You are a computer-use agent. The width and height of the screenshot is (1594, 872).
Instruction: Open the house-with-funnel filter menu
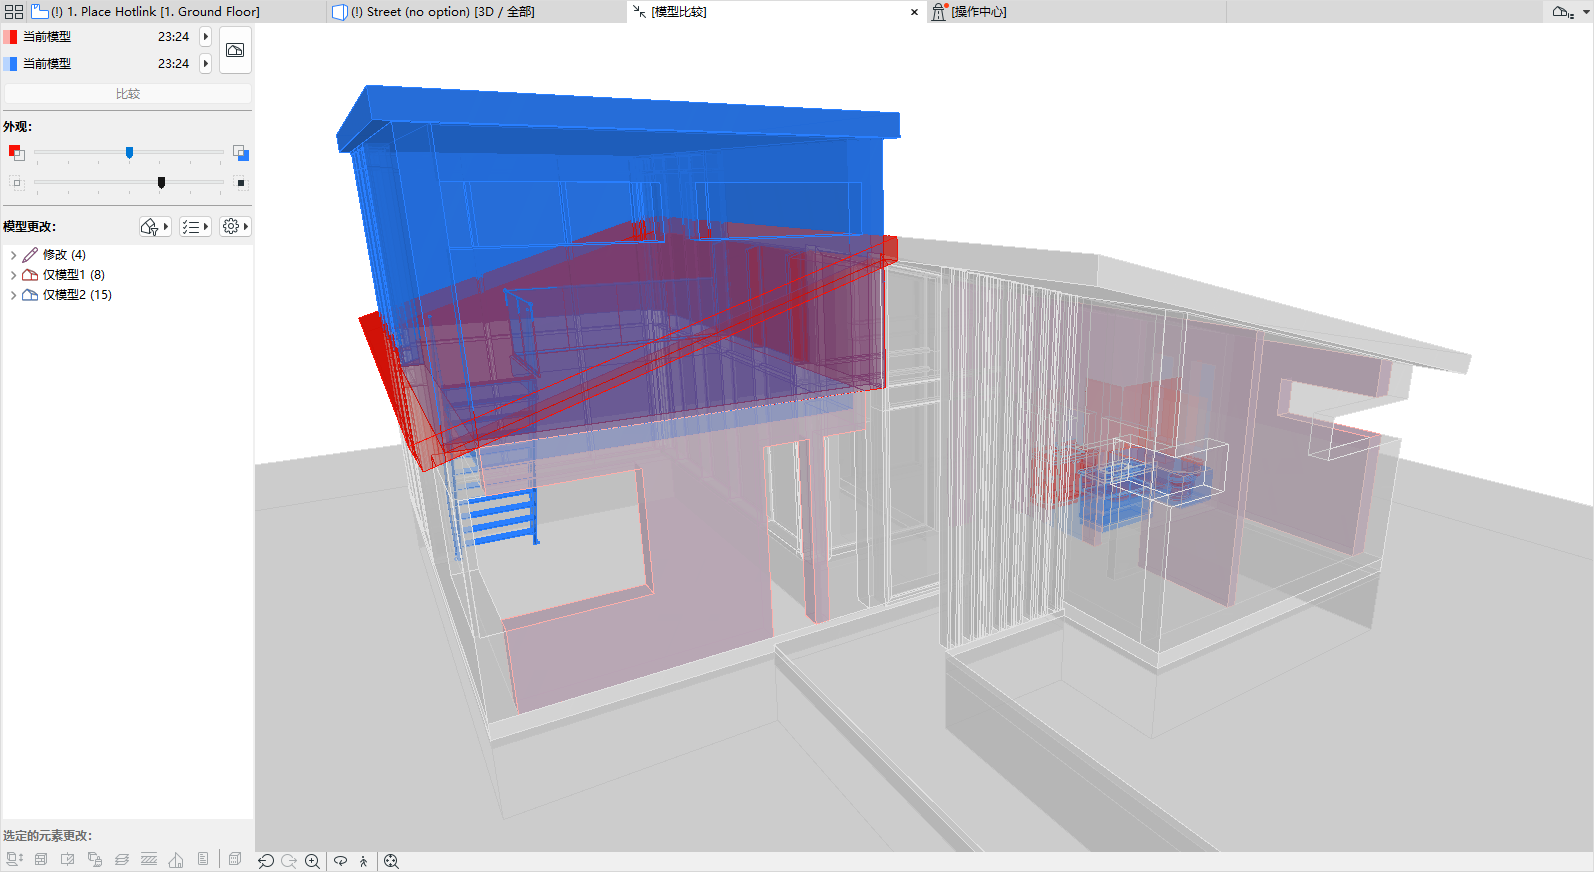155,227
